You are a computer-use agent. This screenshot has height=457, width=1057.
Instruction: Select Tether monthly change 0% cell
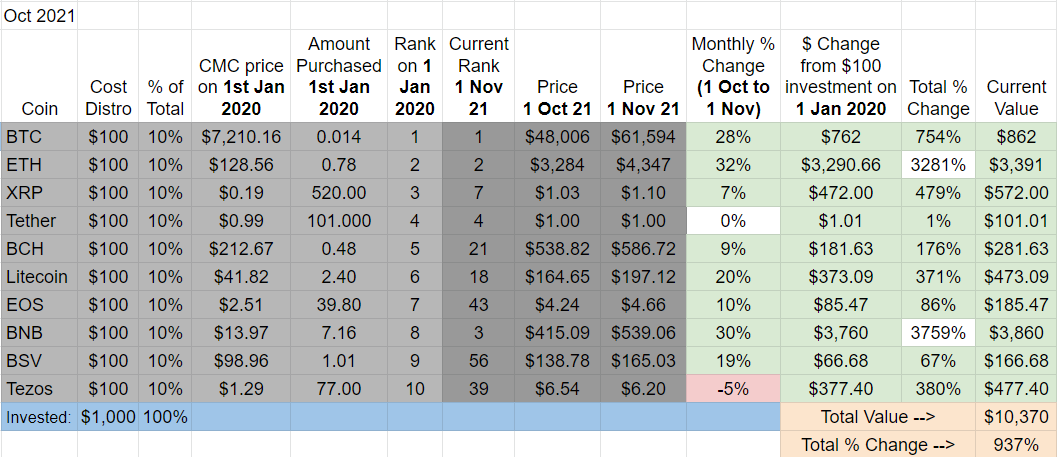click(x=733, y=221)
